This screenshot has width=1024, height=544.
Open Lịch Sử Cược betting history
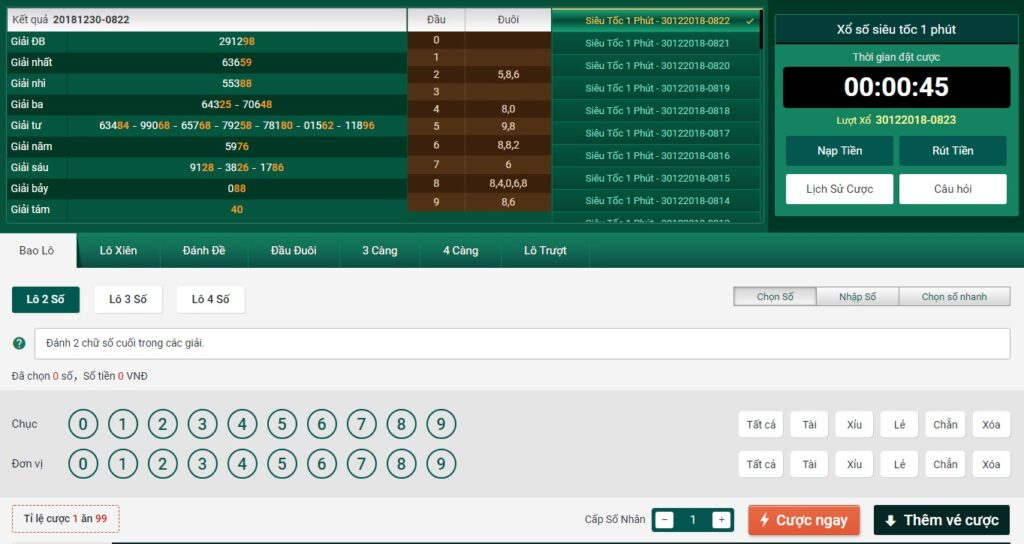pyautogui.click(x=840, y=189)
